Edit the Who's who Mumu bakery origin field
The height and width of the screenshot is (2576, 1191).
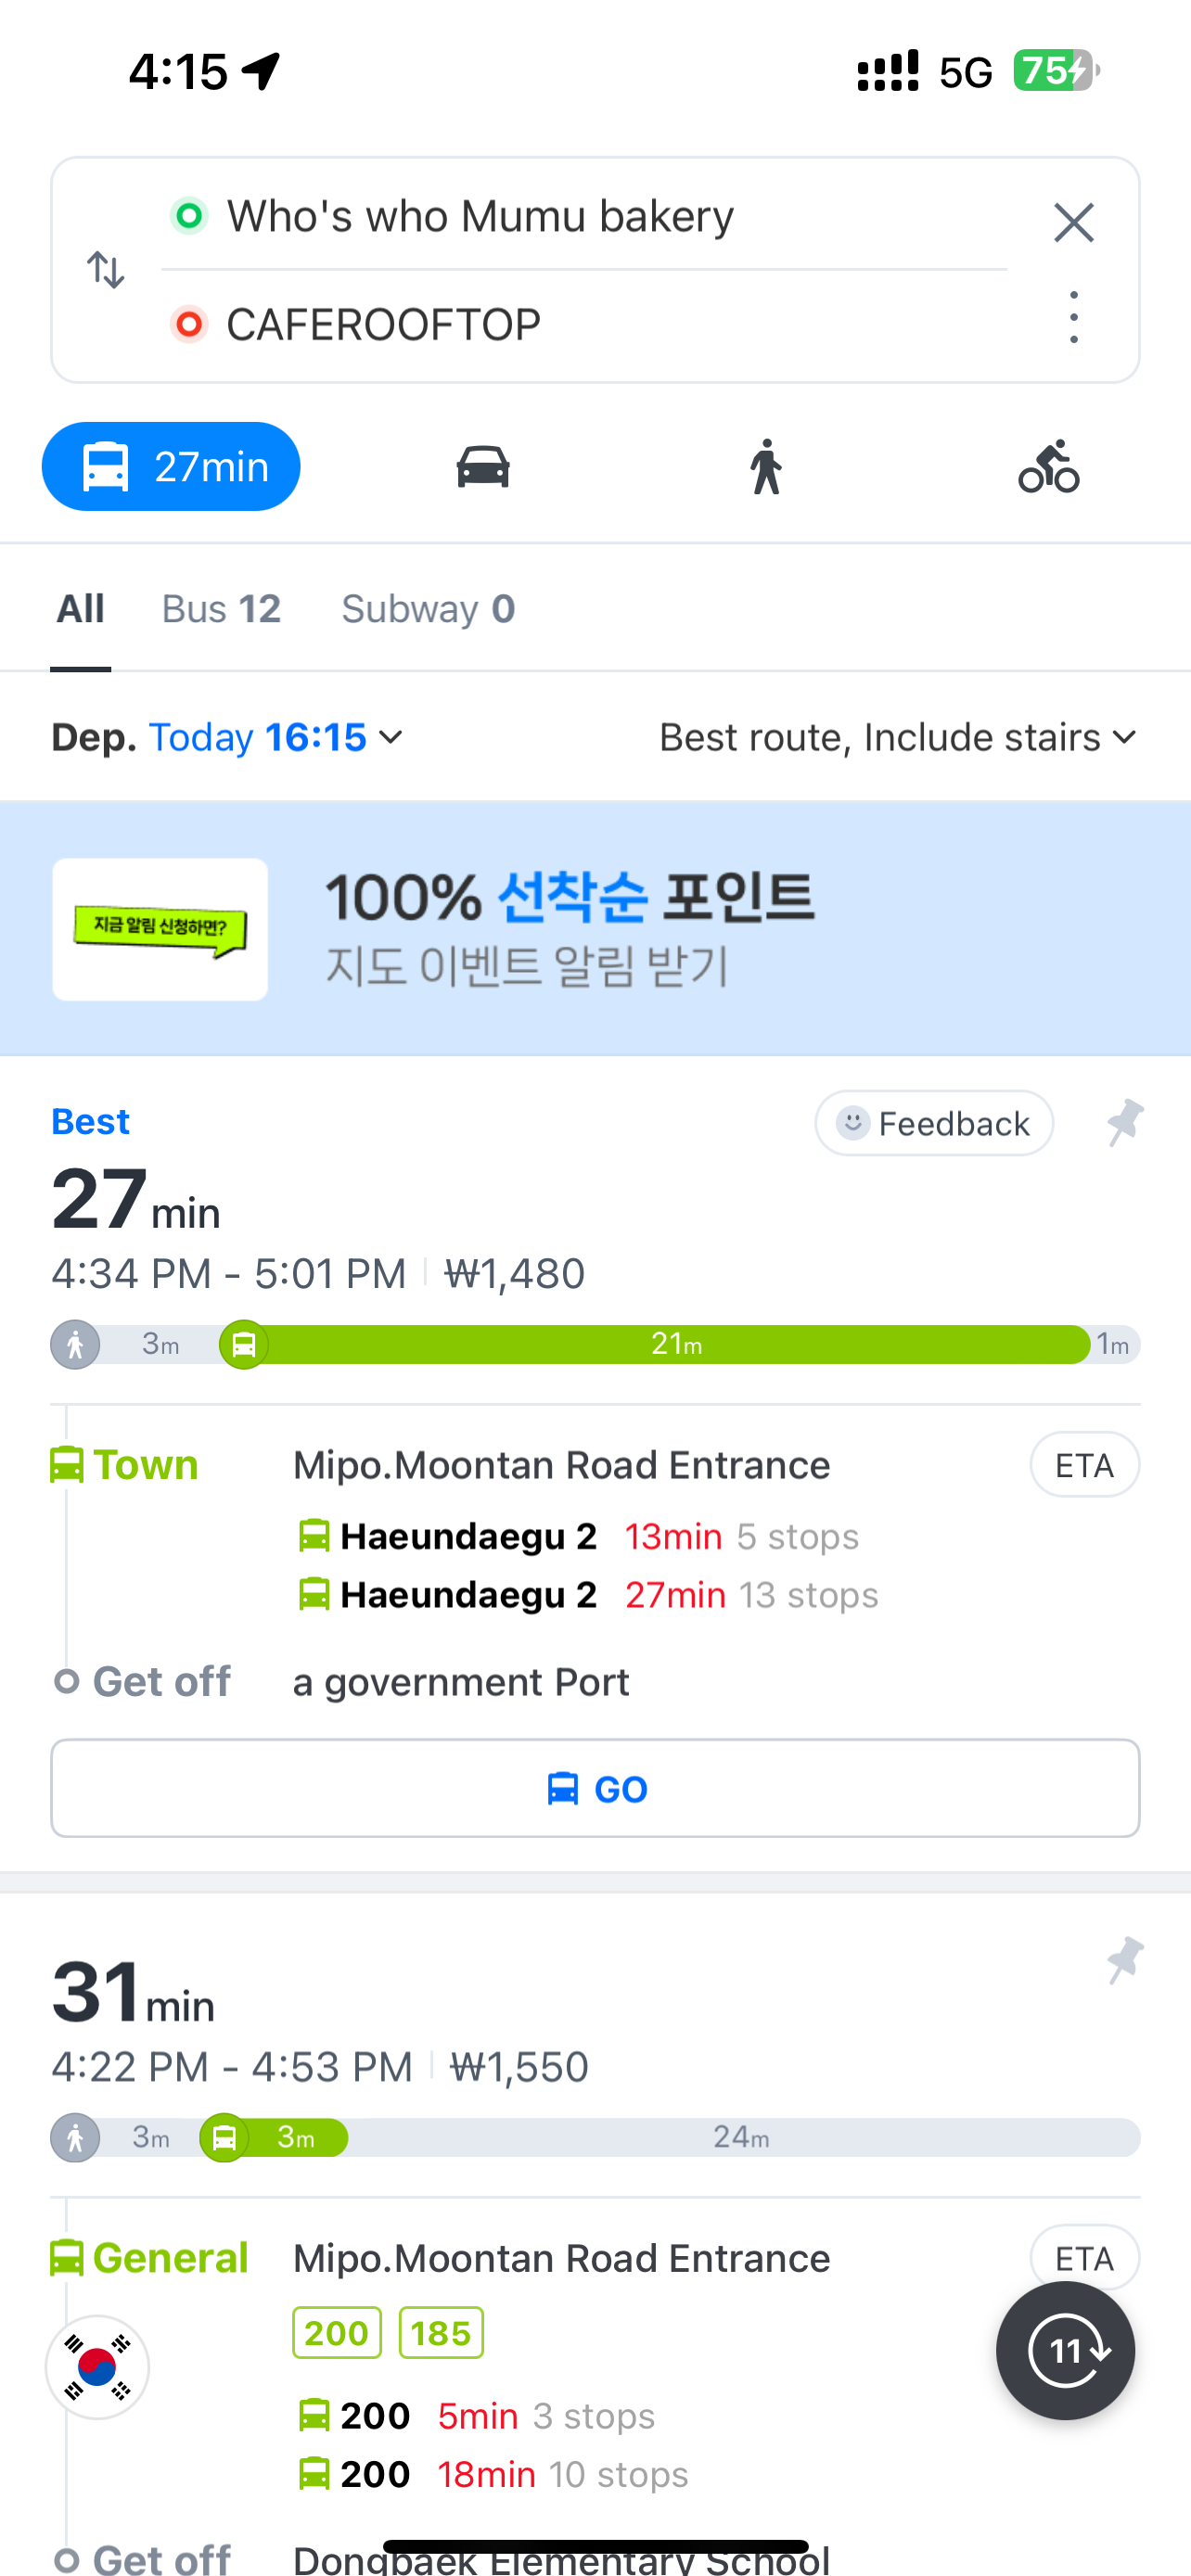pyautogui.click(x=480, y=216)
